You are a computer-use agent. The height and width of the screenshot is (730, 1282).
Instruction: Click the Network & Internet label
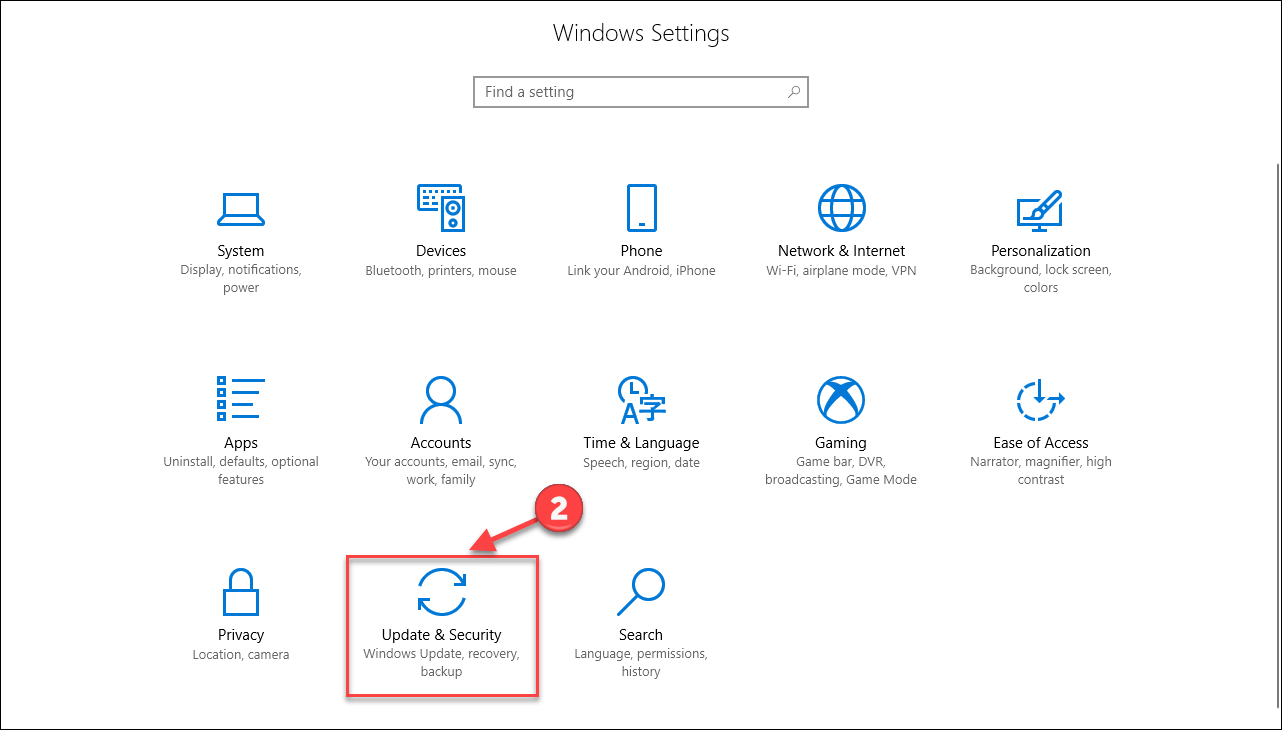[x=841, y=251]
